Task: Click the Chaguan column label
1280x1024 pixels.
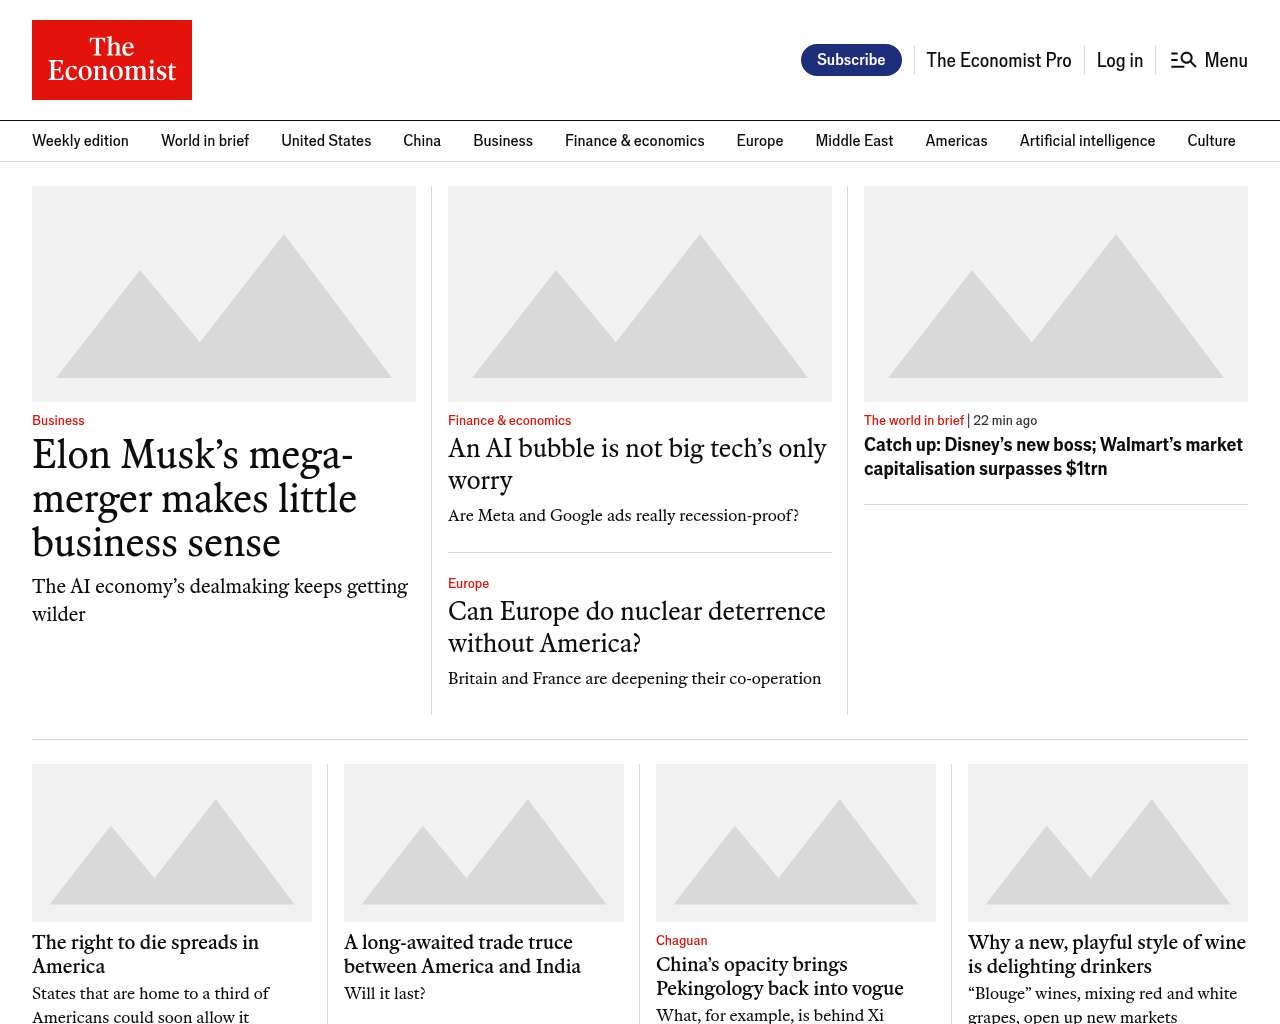Action: [x=681, y=941]
